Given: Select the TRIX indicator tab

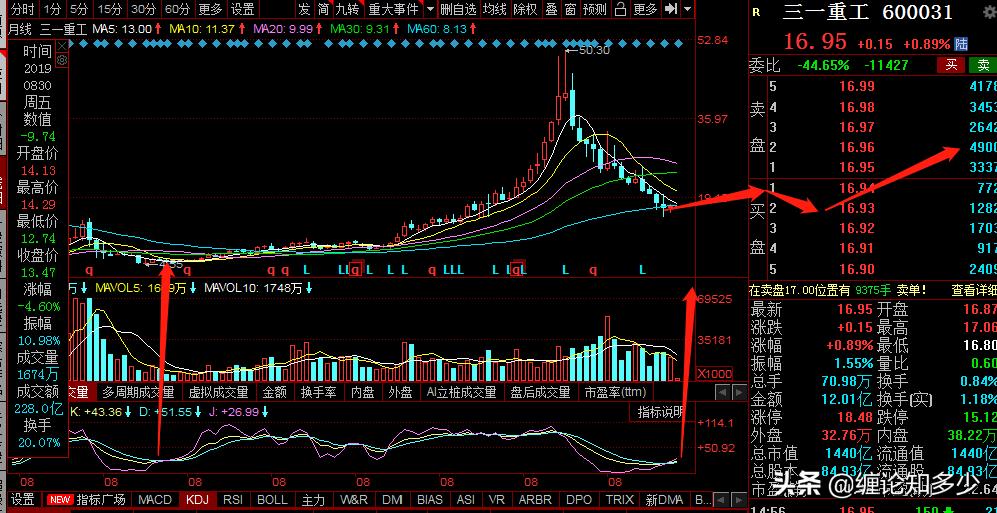Looking at the screenshot, I should 620,500.
